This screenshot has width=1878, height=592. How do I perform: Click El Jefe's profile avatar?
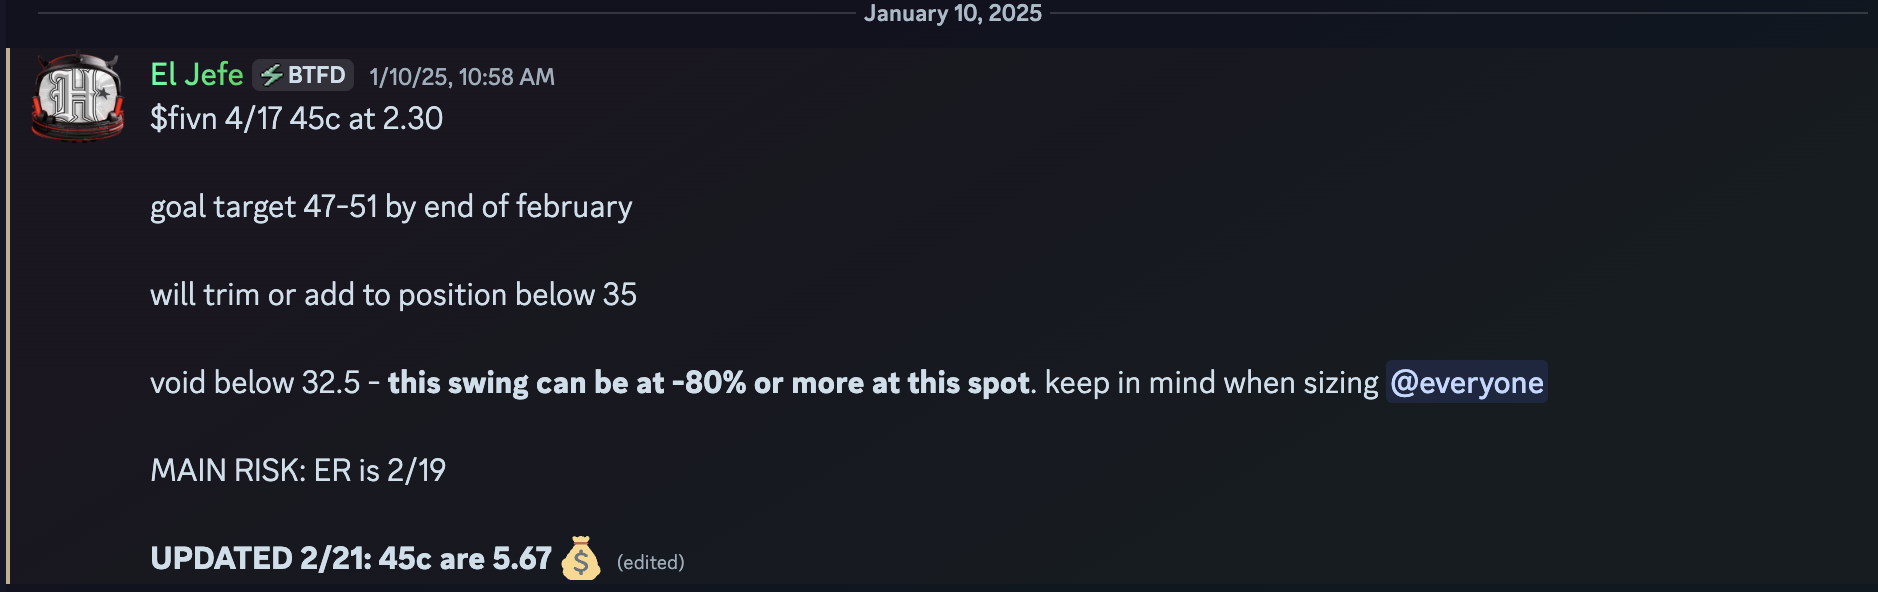(78, 97)
